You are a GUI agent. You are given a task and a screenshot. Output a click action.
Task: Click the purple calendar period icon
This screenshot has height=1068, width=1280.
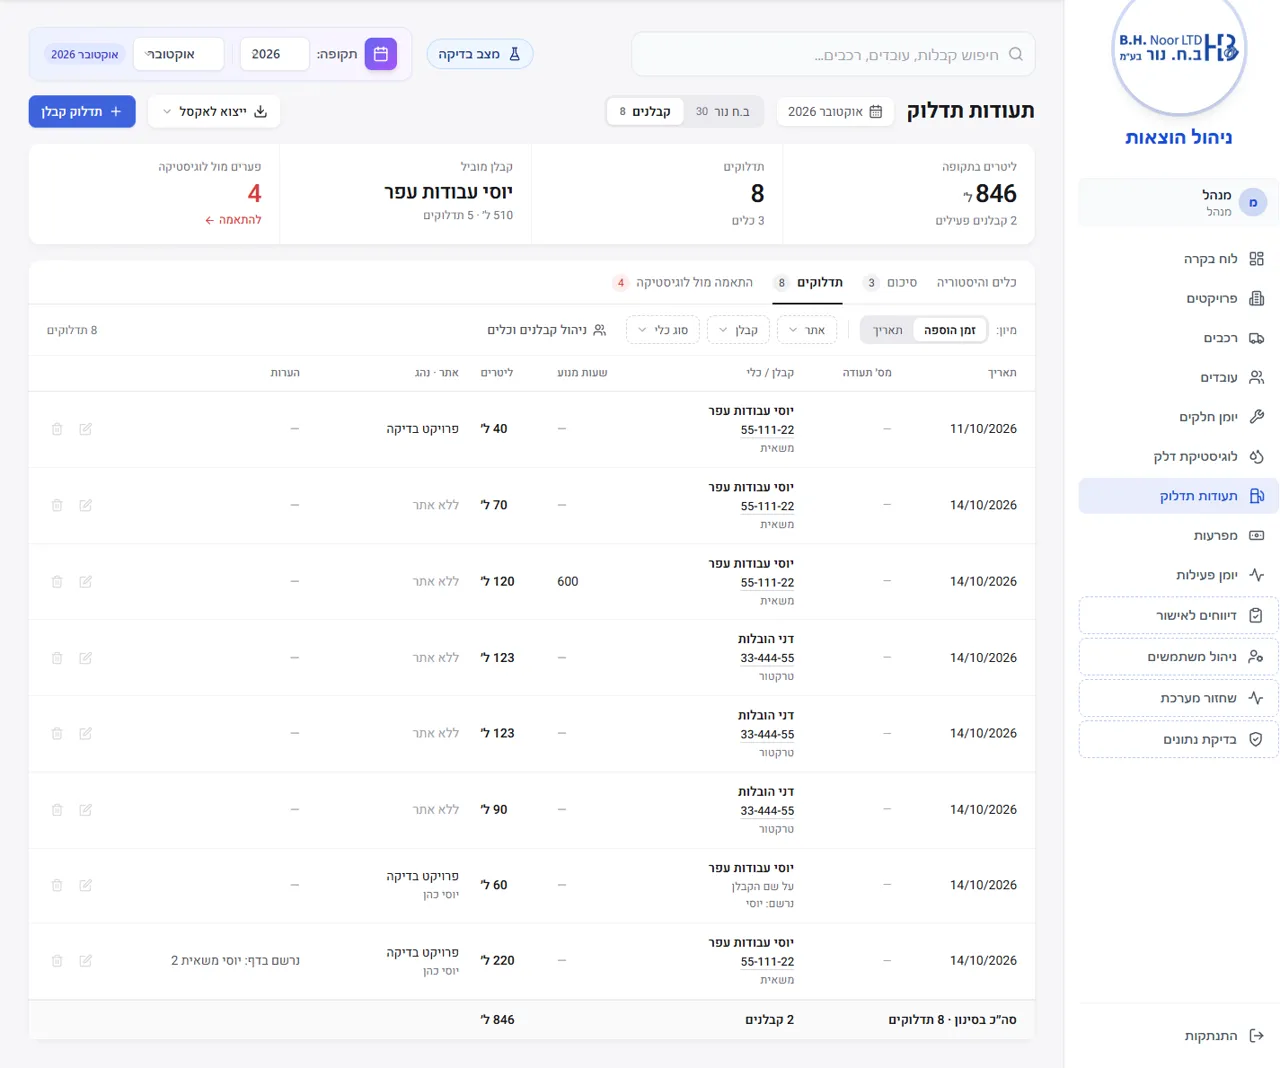[381, 54]
